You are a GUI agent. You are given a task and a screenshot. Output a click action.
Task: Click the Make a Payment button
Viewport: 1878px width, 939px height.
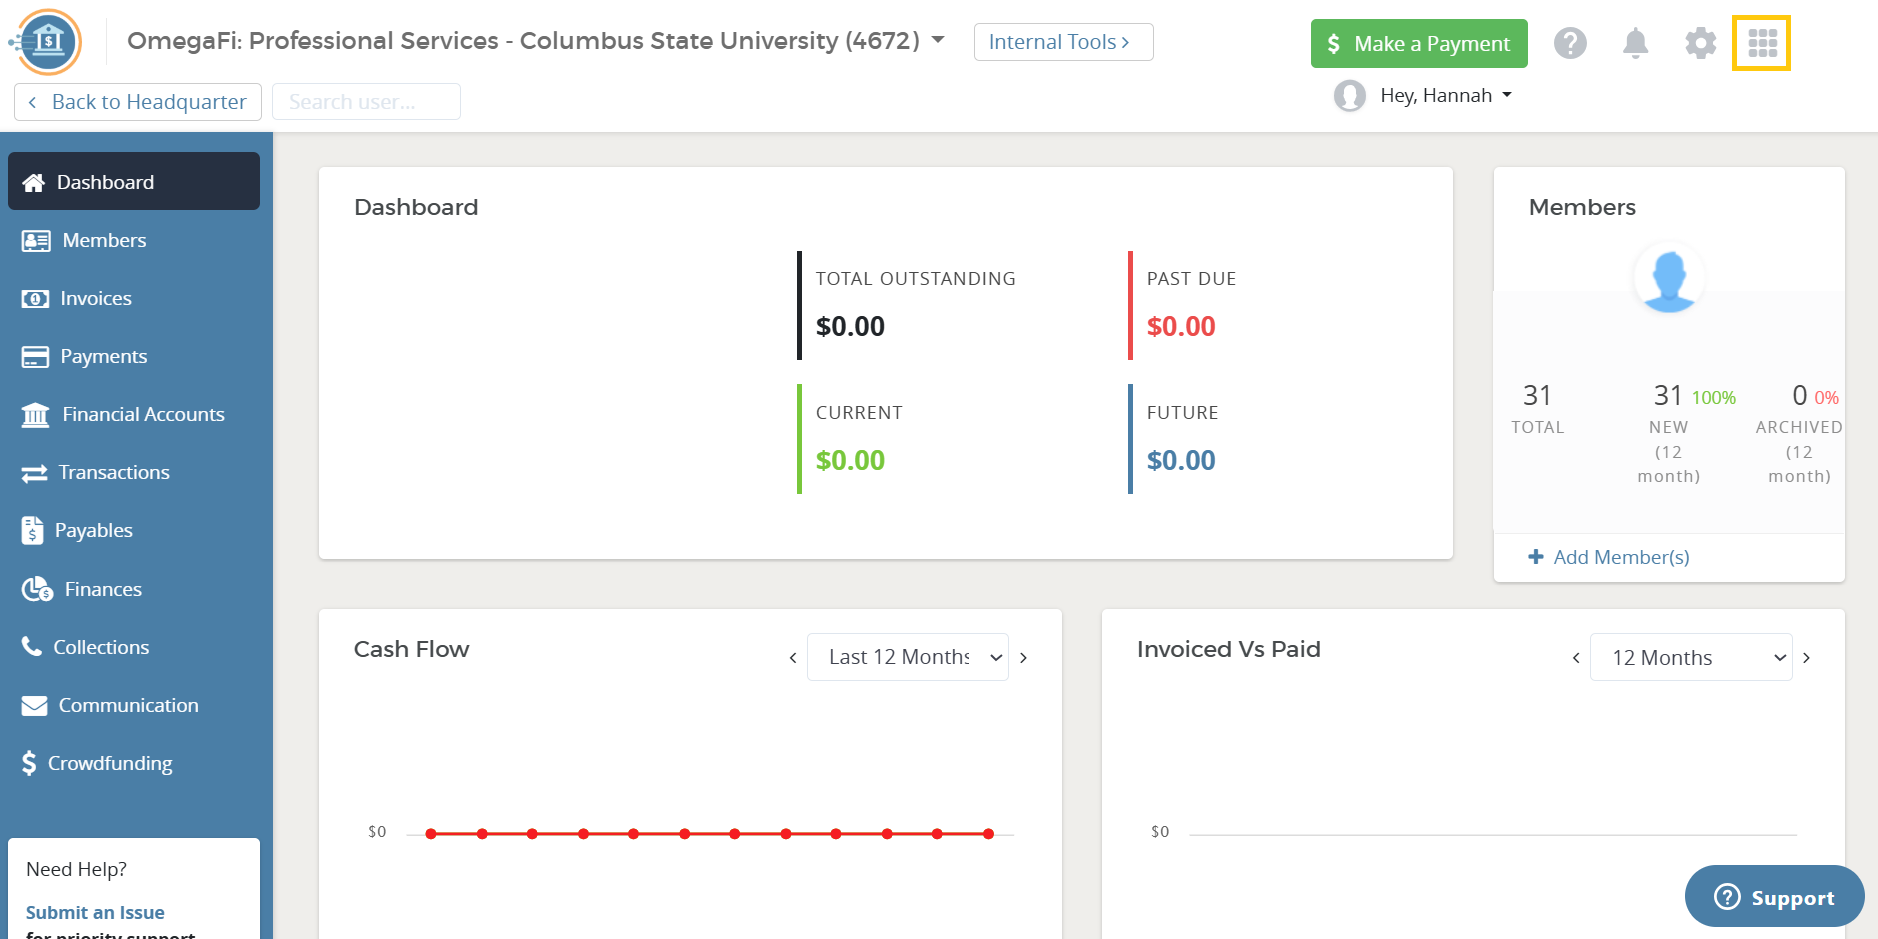pos(1419,44)
